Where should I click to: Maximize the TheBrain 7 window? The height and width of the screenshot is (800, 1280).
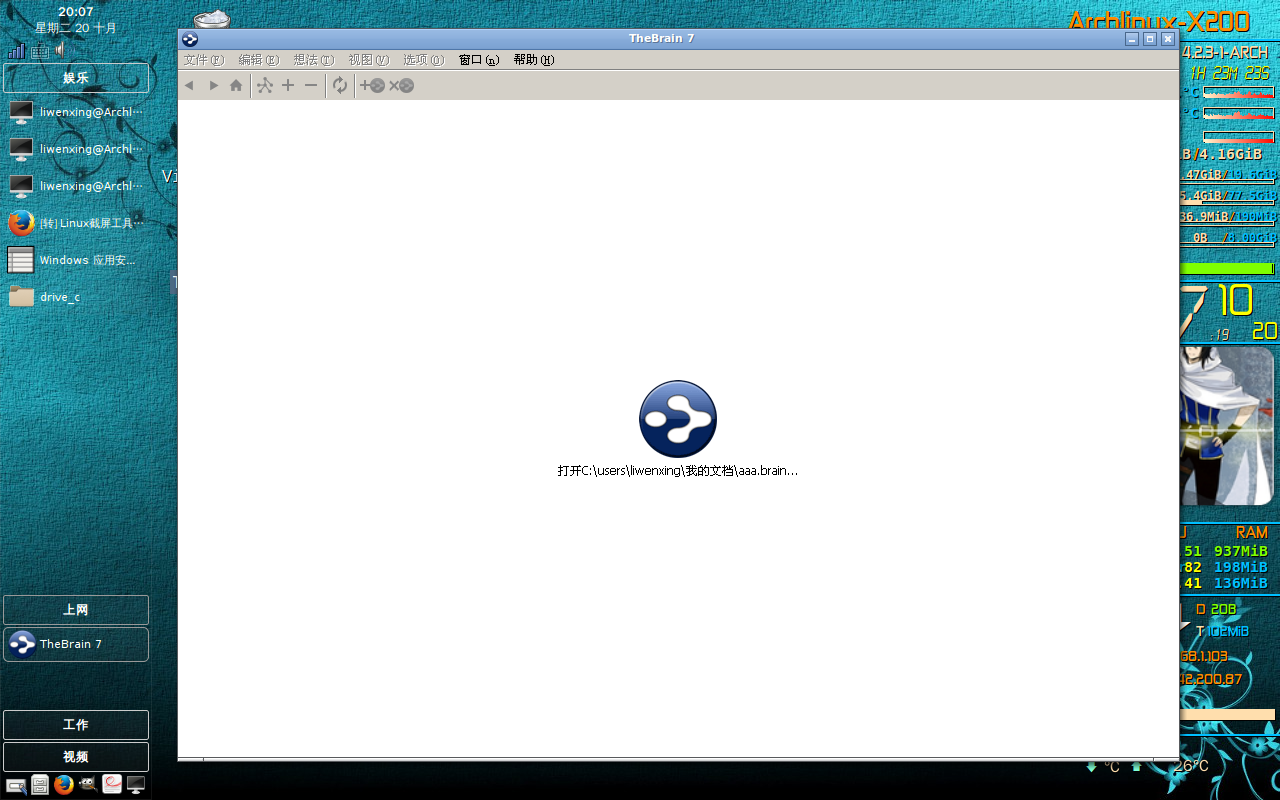point(1150,39)
